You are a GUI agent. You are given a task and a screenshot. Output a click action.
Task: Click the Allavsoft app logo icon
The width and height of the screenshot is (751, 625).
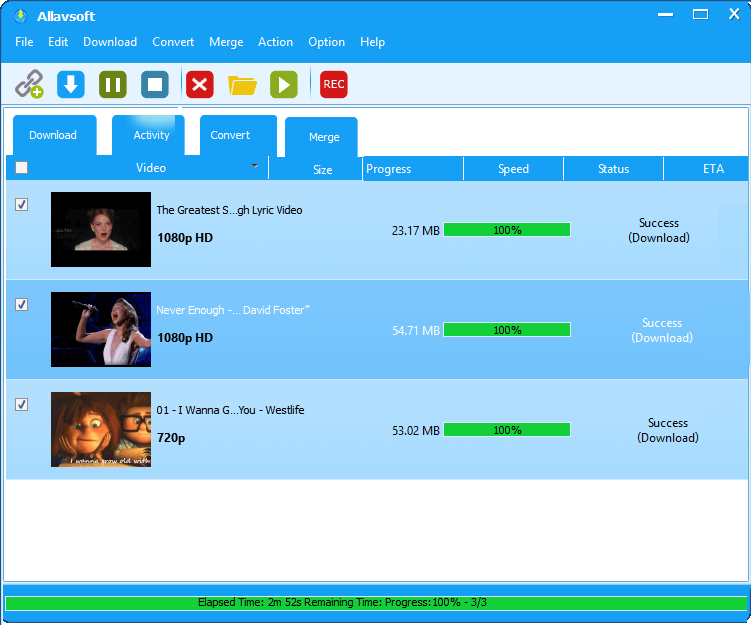(20, 16)
